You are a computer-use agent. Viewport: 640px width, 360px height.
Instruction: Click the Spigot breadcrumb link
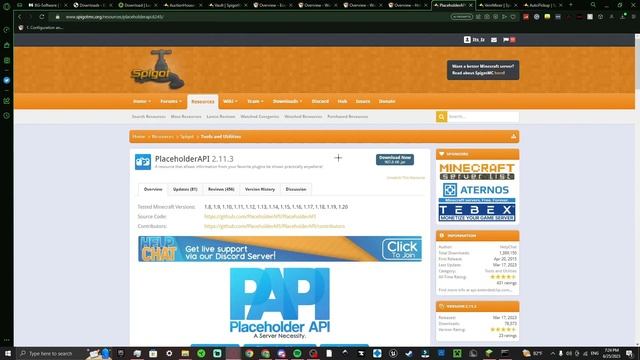(x=187, y=136)
